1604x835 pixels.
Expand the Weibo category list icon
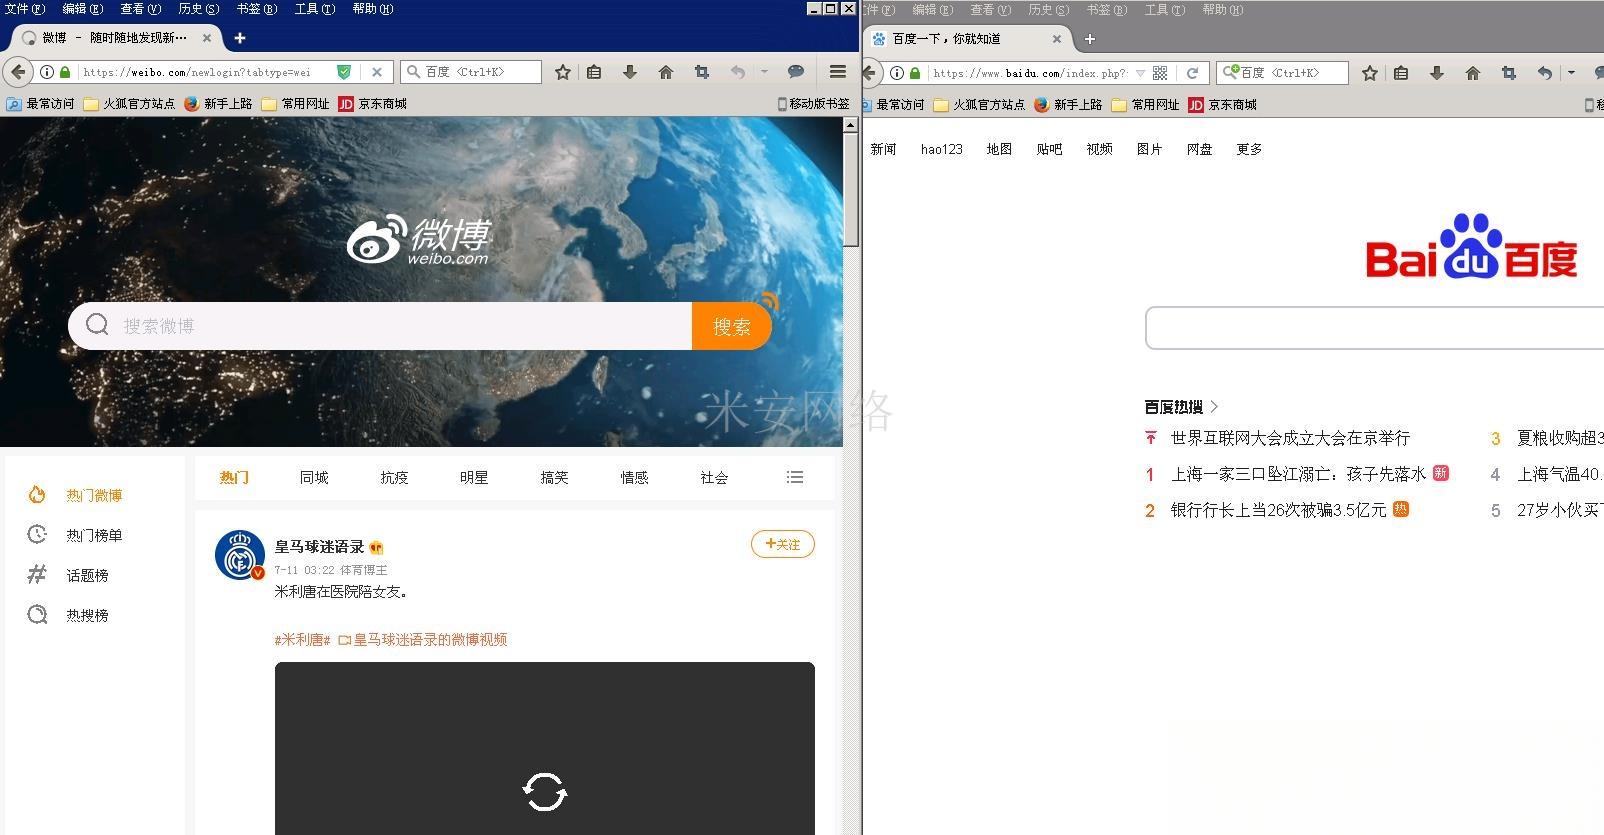click(795, 477)
